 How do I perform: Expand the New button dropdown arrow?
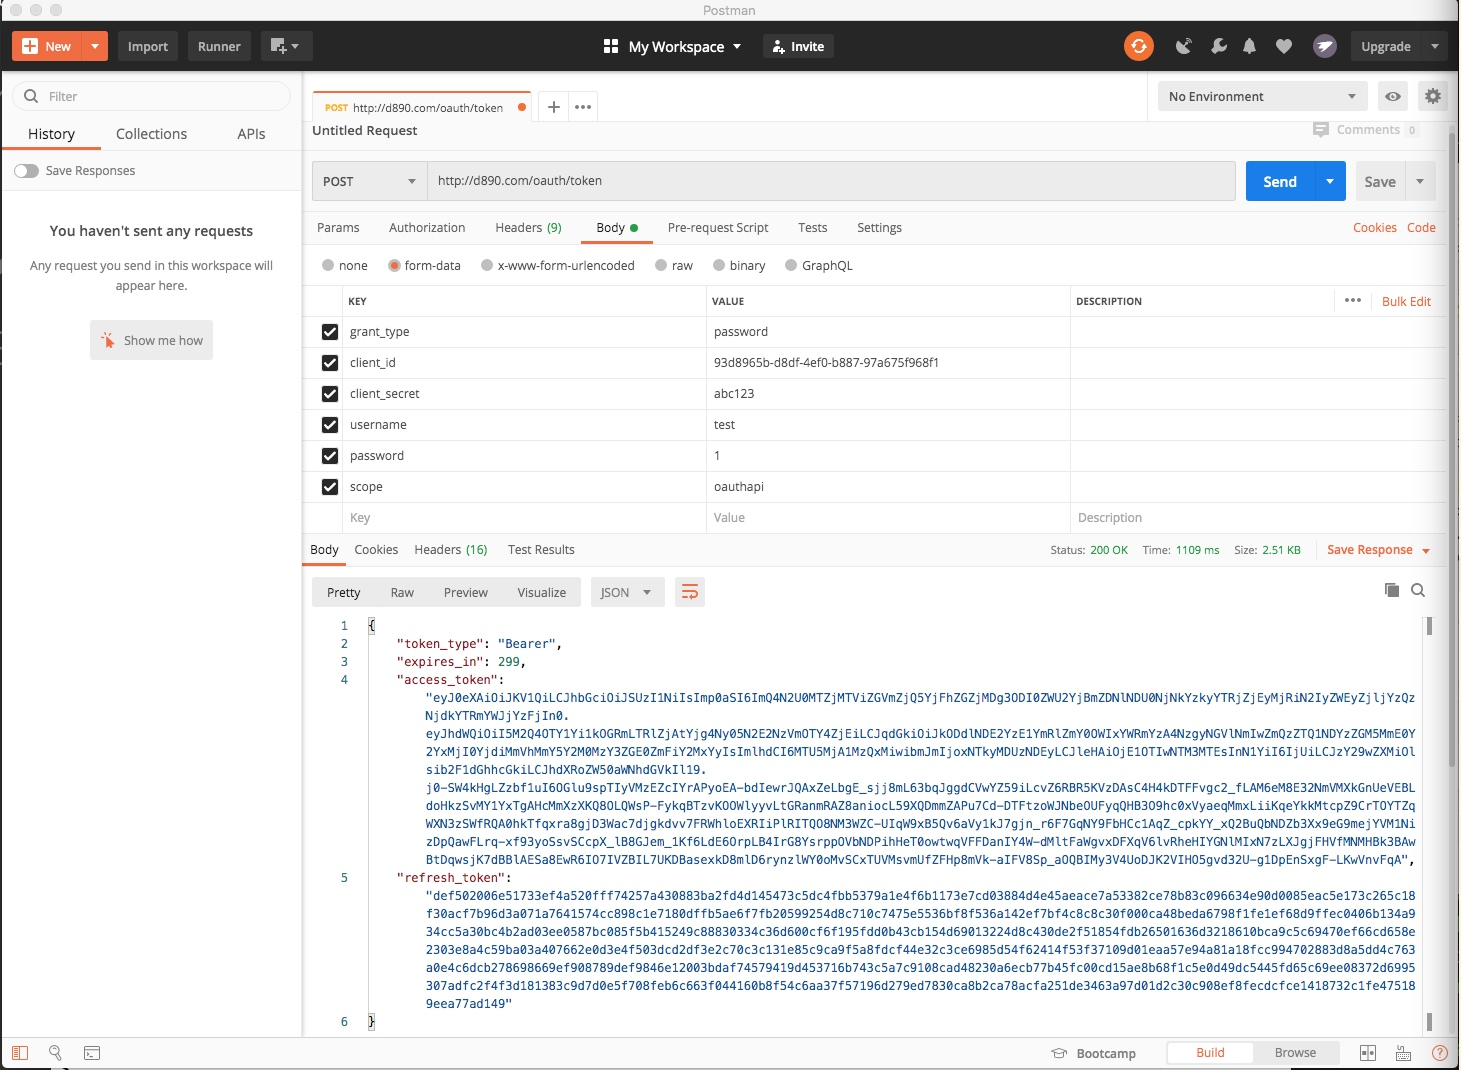[x=94, y=46]
